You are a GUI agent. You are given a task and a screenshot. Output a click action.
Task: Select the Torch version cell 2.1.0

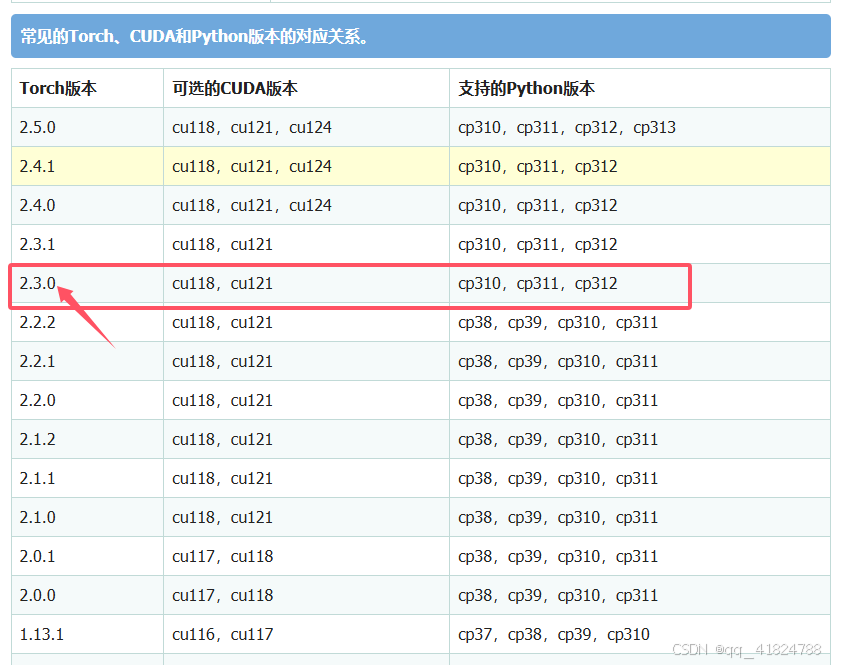[88, 517]
